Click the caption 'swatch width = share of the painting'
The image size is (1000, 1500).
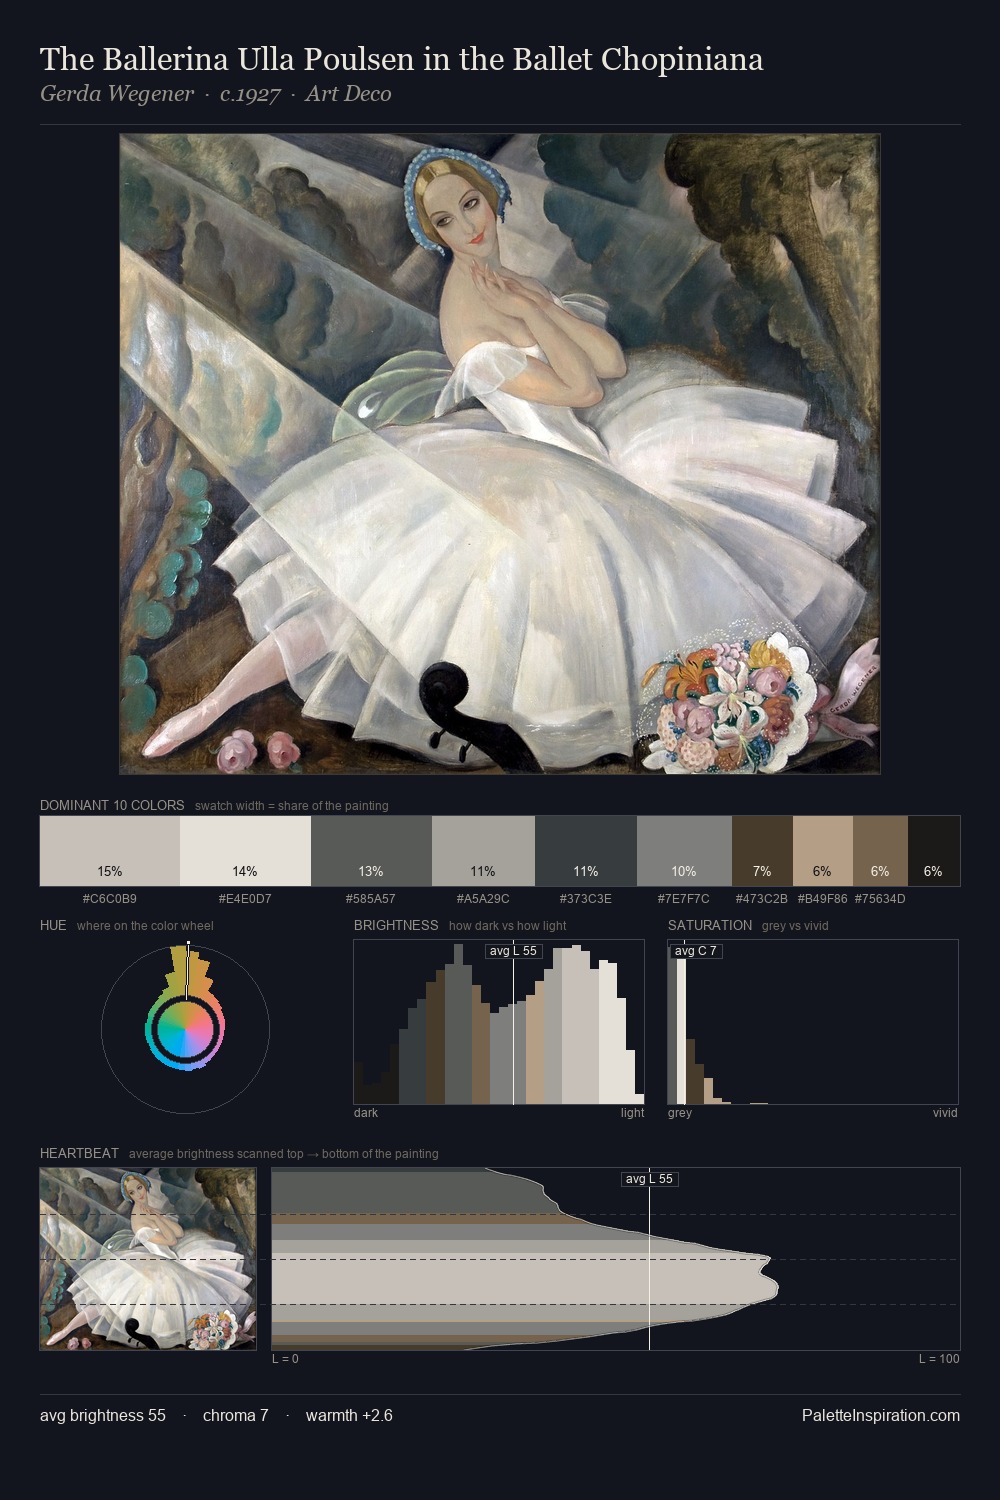click(292, 805)
